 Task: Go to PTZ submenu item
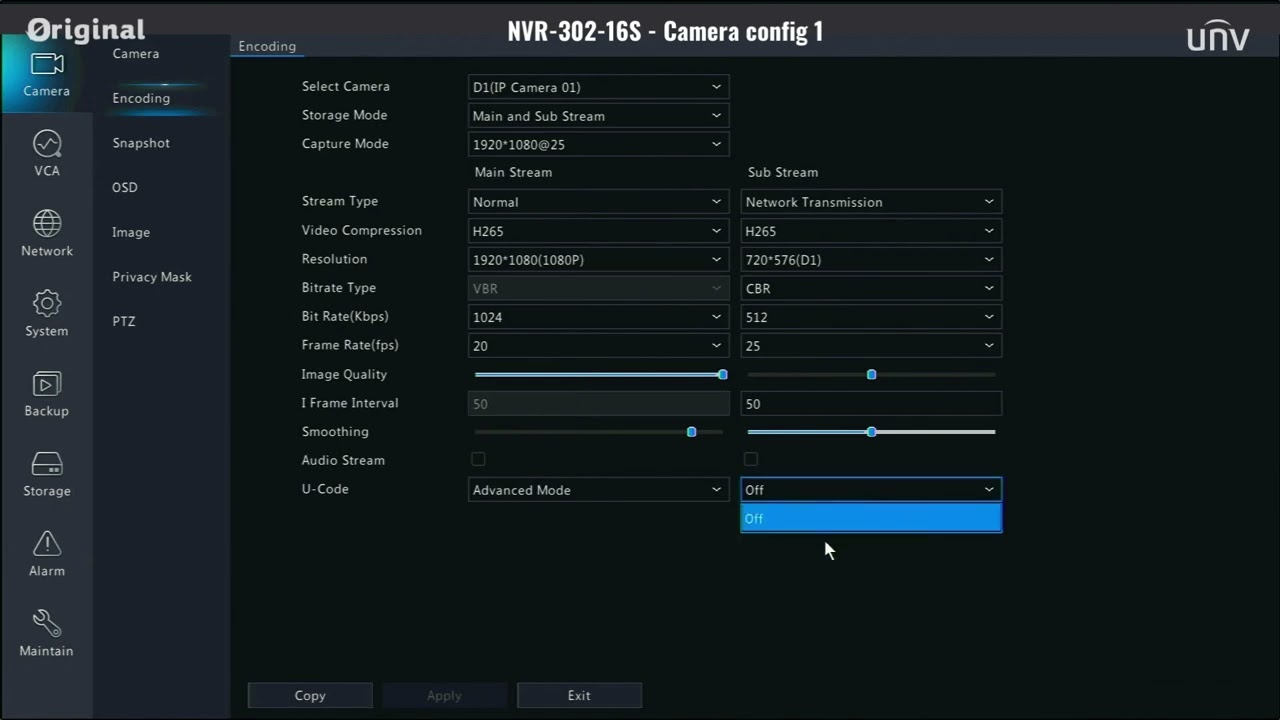click(x=124, y=322)
